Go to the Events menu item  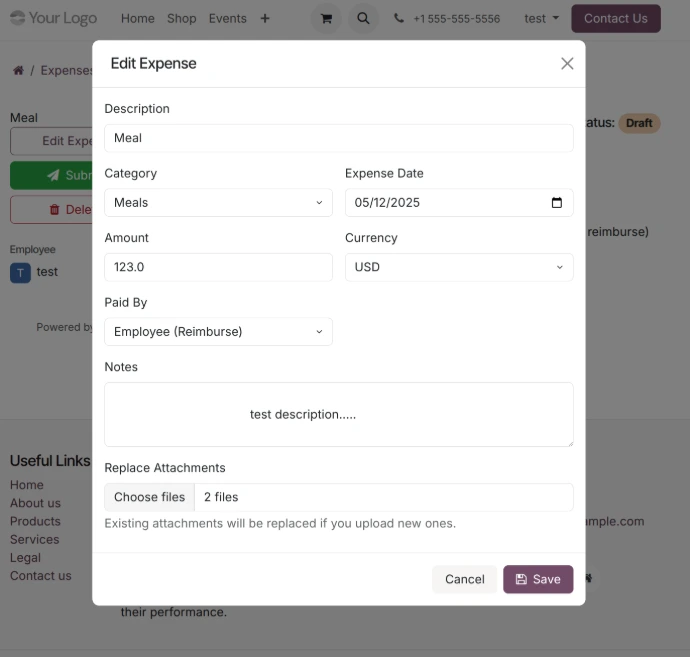pyautogui.click(x=228, y=18)
